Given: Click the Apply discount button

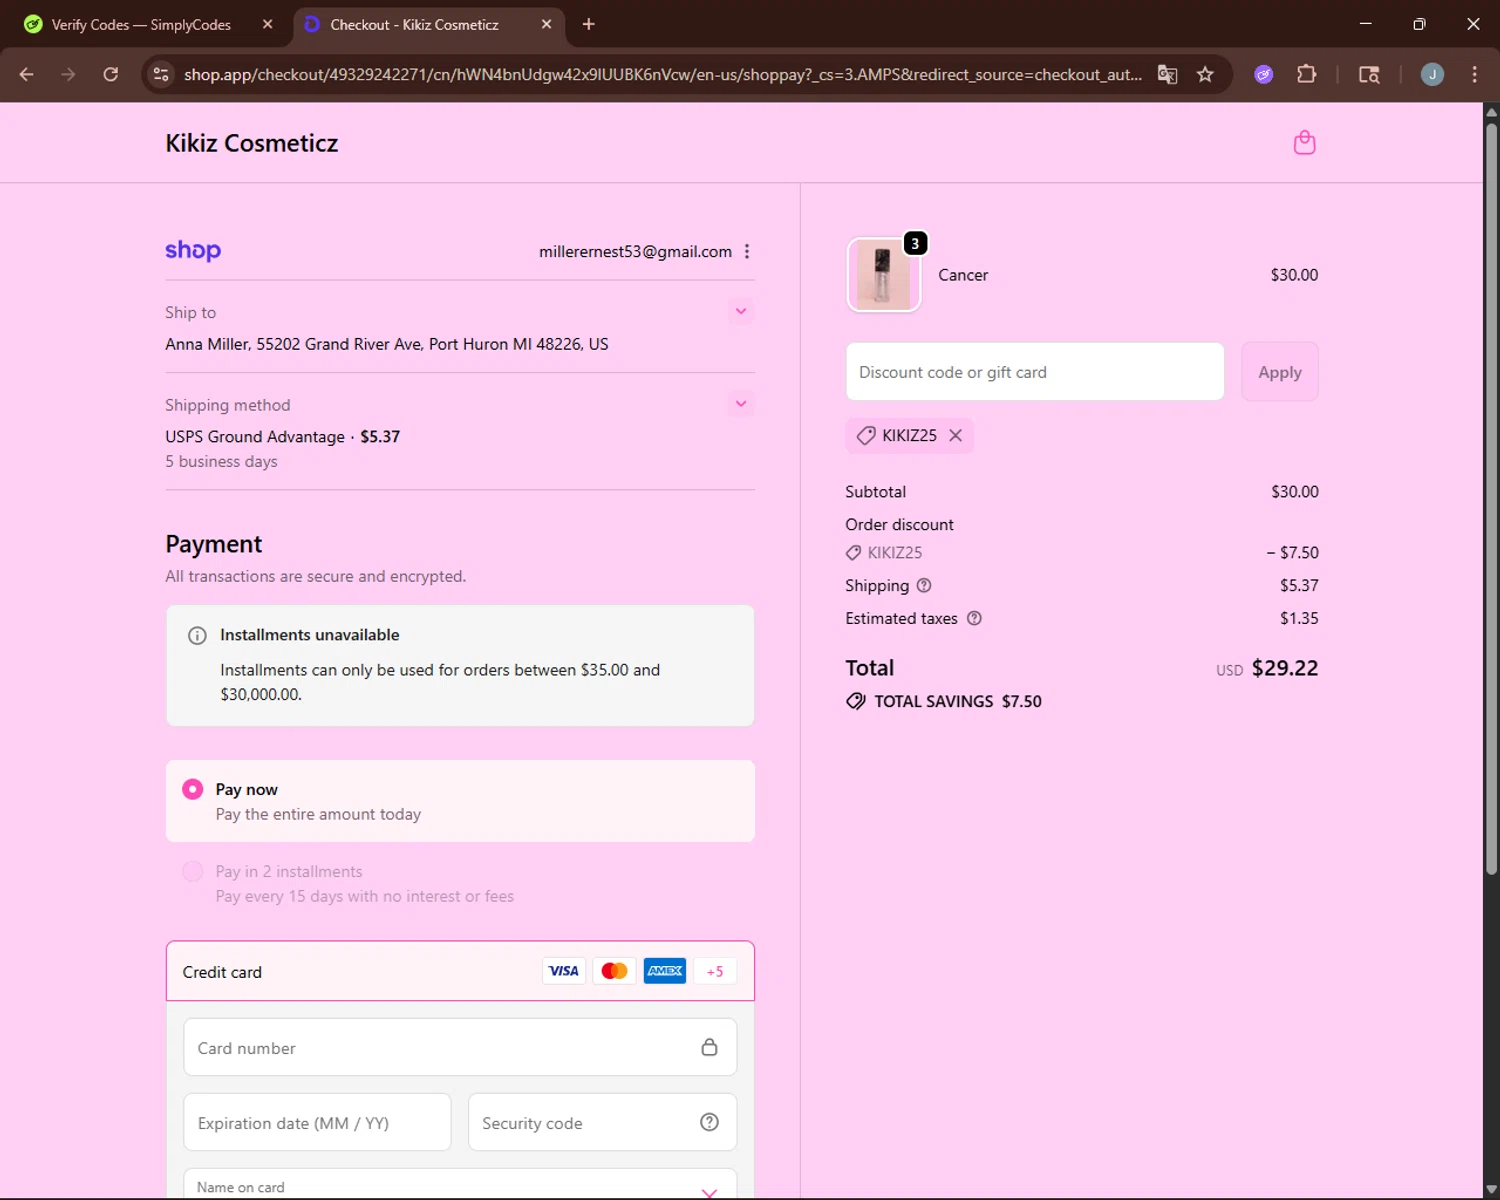Looking at the screenshot, I should (1280, 372).
